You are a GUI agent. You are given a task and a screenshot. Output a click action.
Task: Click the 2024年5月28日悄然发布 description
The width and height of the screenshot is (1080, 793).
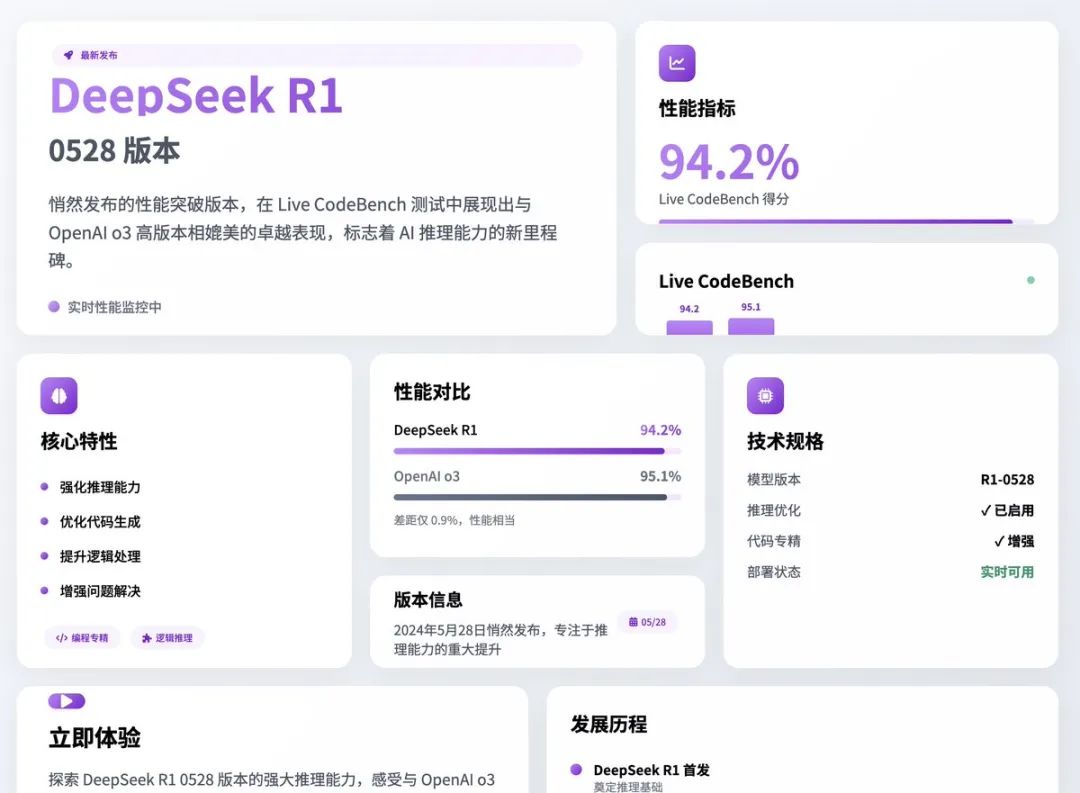click(x=501, y=639)
